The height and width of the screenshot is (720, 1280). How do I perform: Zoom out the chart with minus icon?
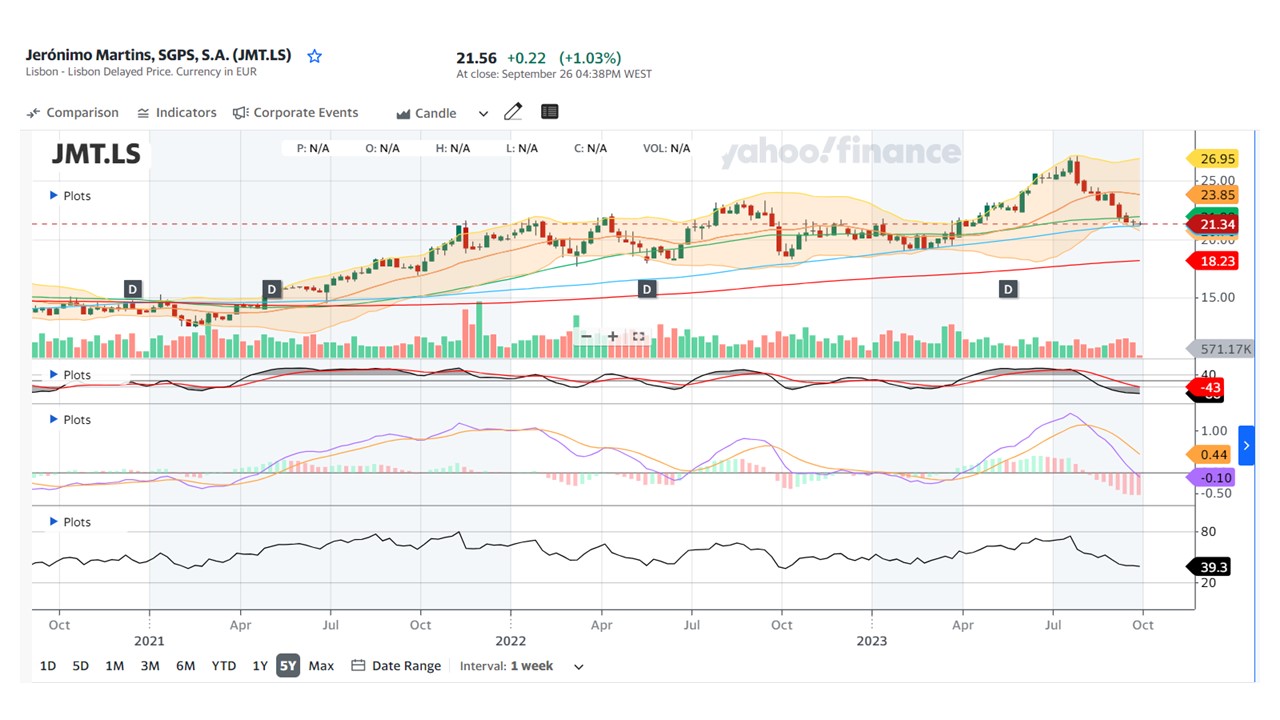point(587,336)
